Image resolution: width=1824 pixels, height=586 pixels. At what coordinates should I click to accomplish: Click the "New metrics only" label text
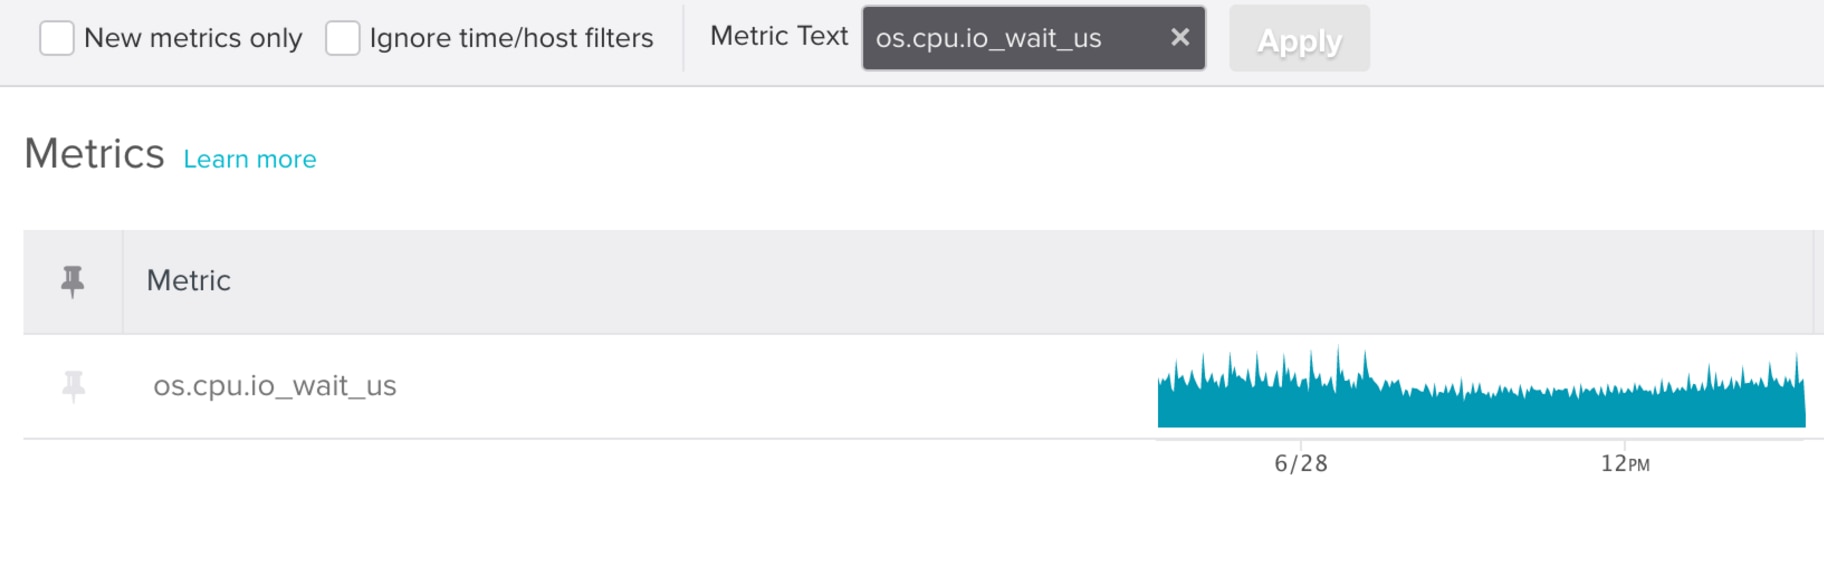pyautogui.click(x=193, y=38)
